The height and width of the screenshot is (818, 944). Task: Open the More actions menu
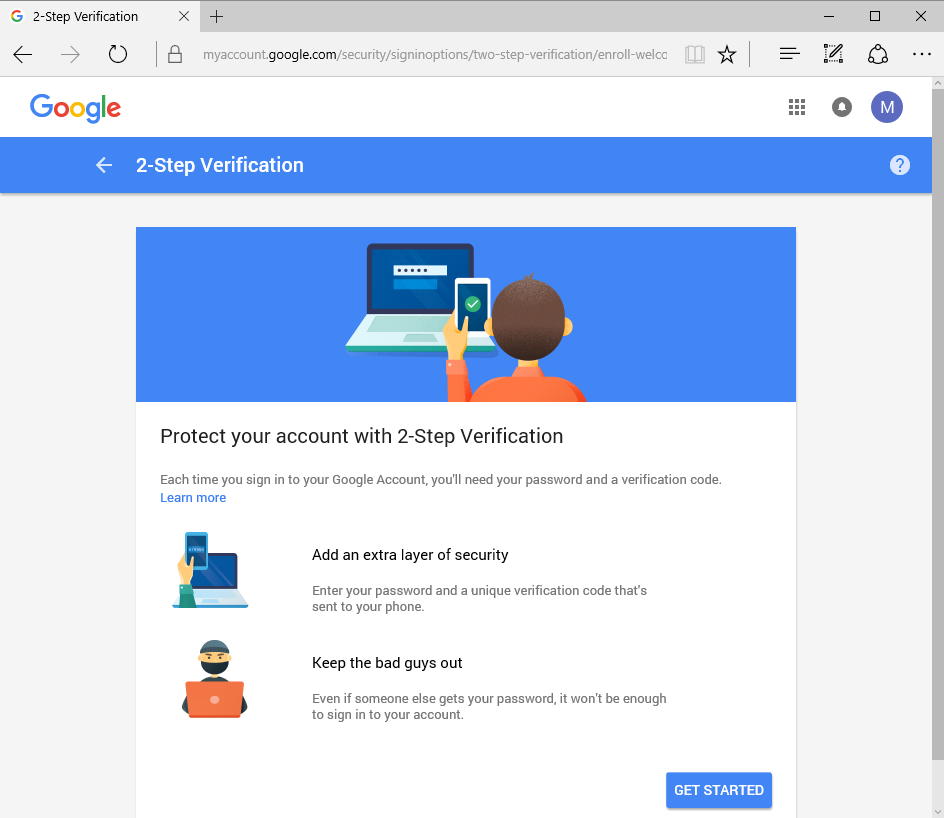[x=921, y=54]
